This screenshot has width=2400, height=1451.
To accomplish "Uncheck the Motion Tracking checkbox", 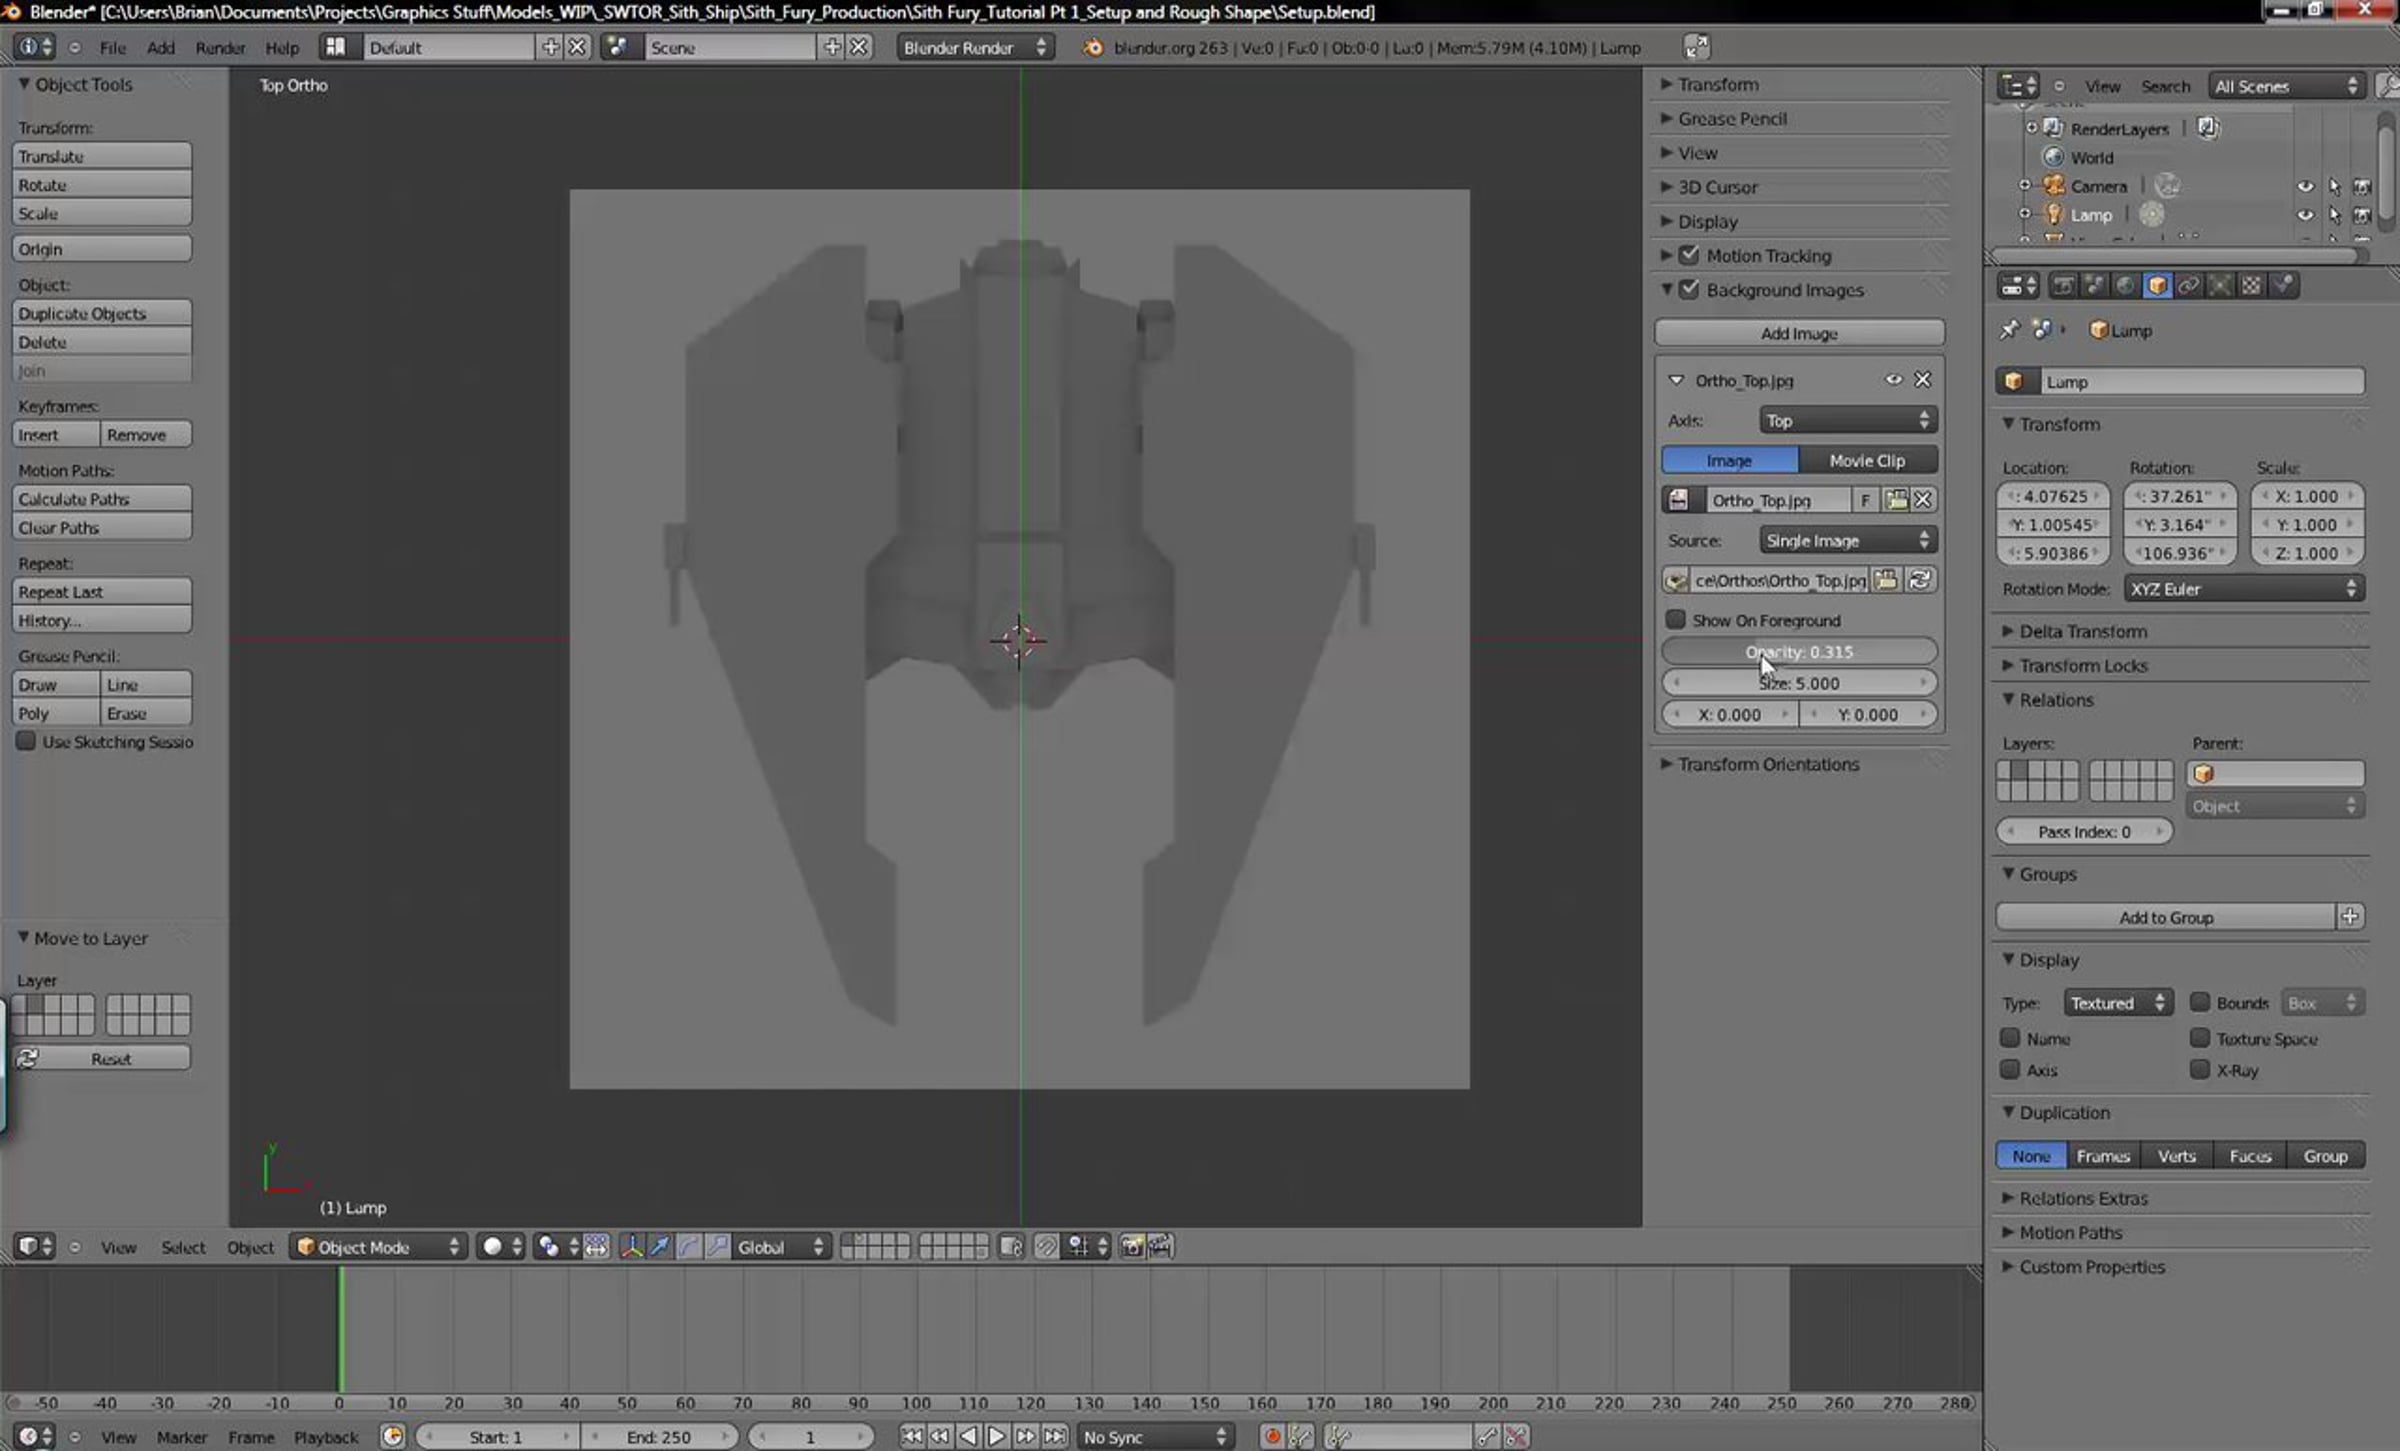I will click(x=1690, y=255).
